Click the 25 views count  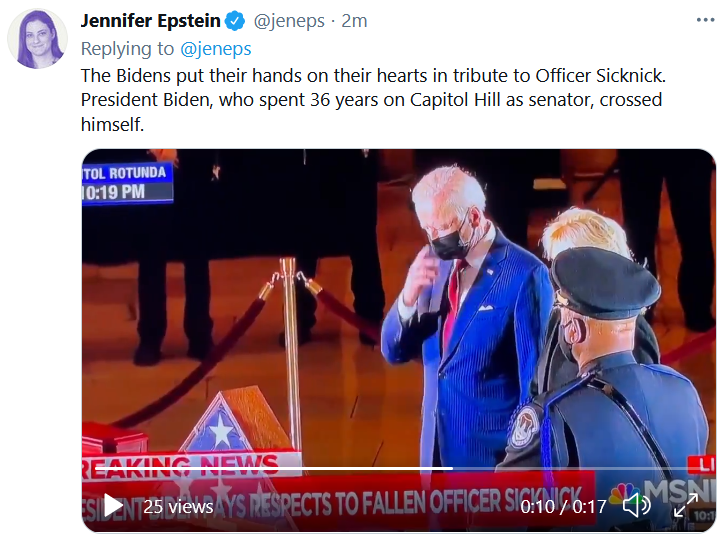(178, 506)
